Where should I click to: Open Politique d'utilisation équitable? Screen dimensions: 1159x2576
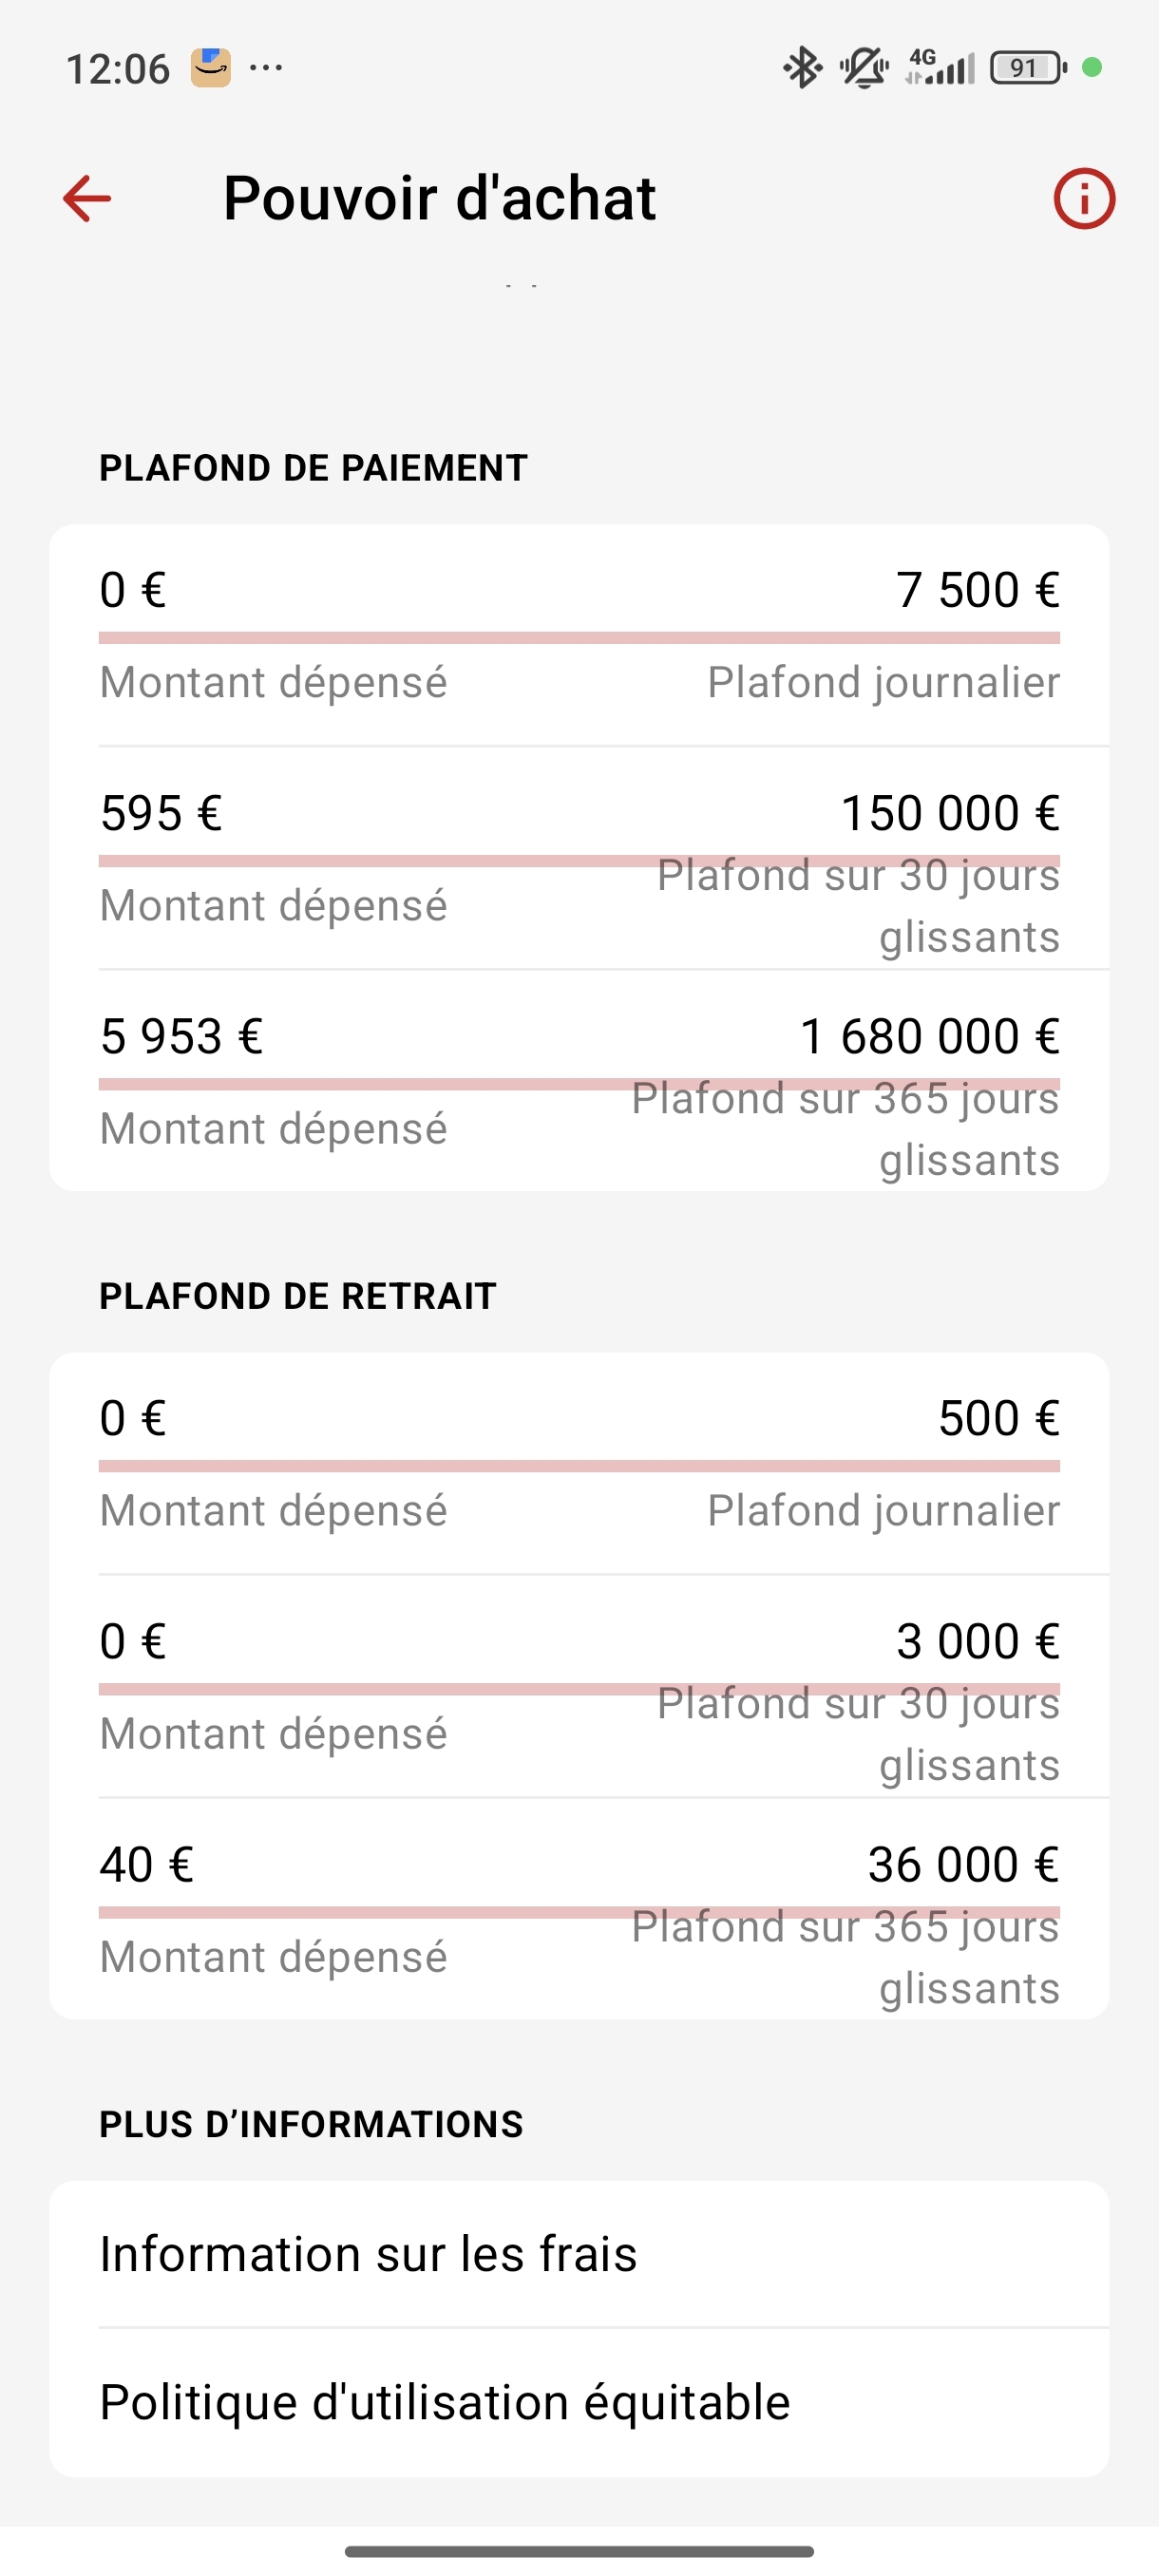579,2402
